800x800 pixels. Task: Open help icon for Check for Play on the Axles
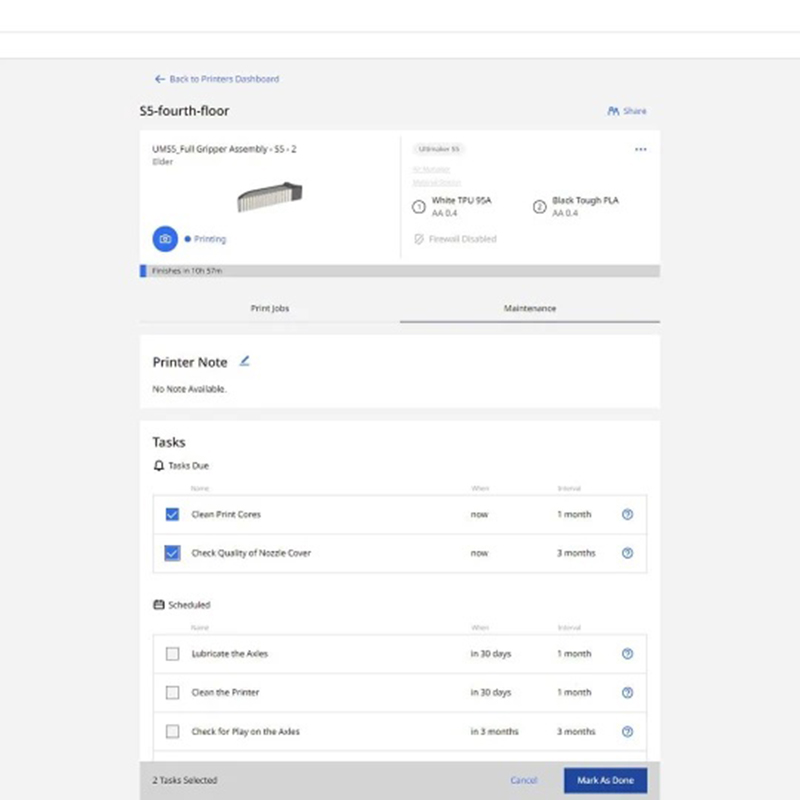tap(627, 731)
